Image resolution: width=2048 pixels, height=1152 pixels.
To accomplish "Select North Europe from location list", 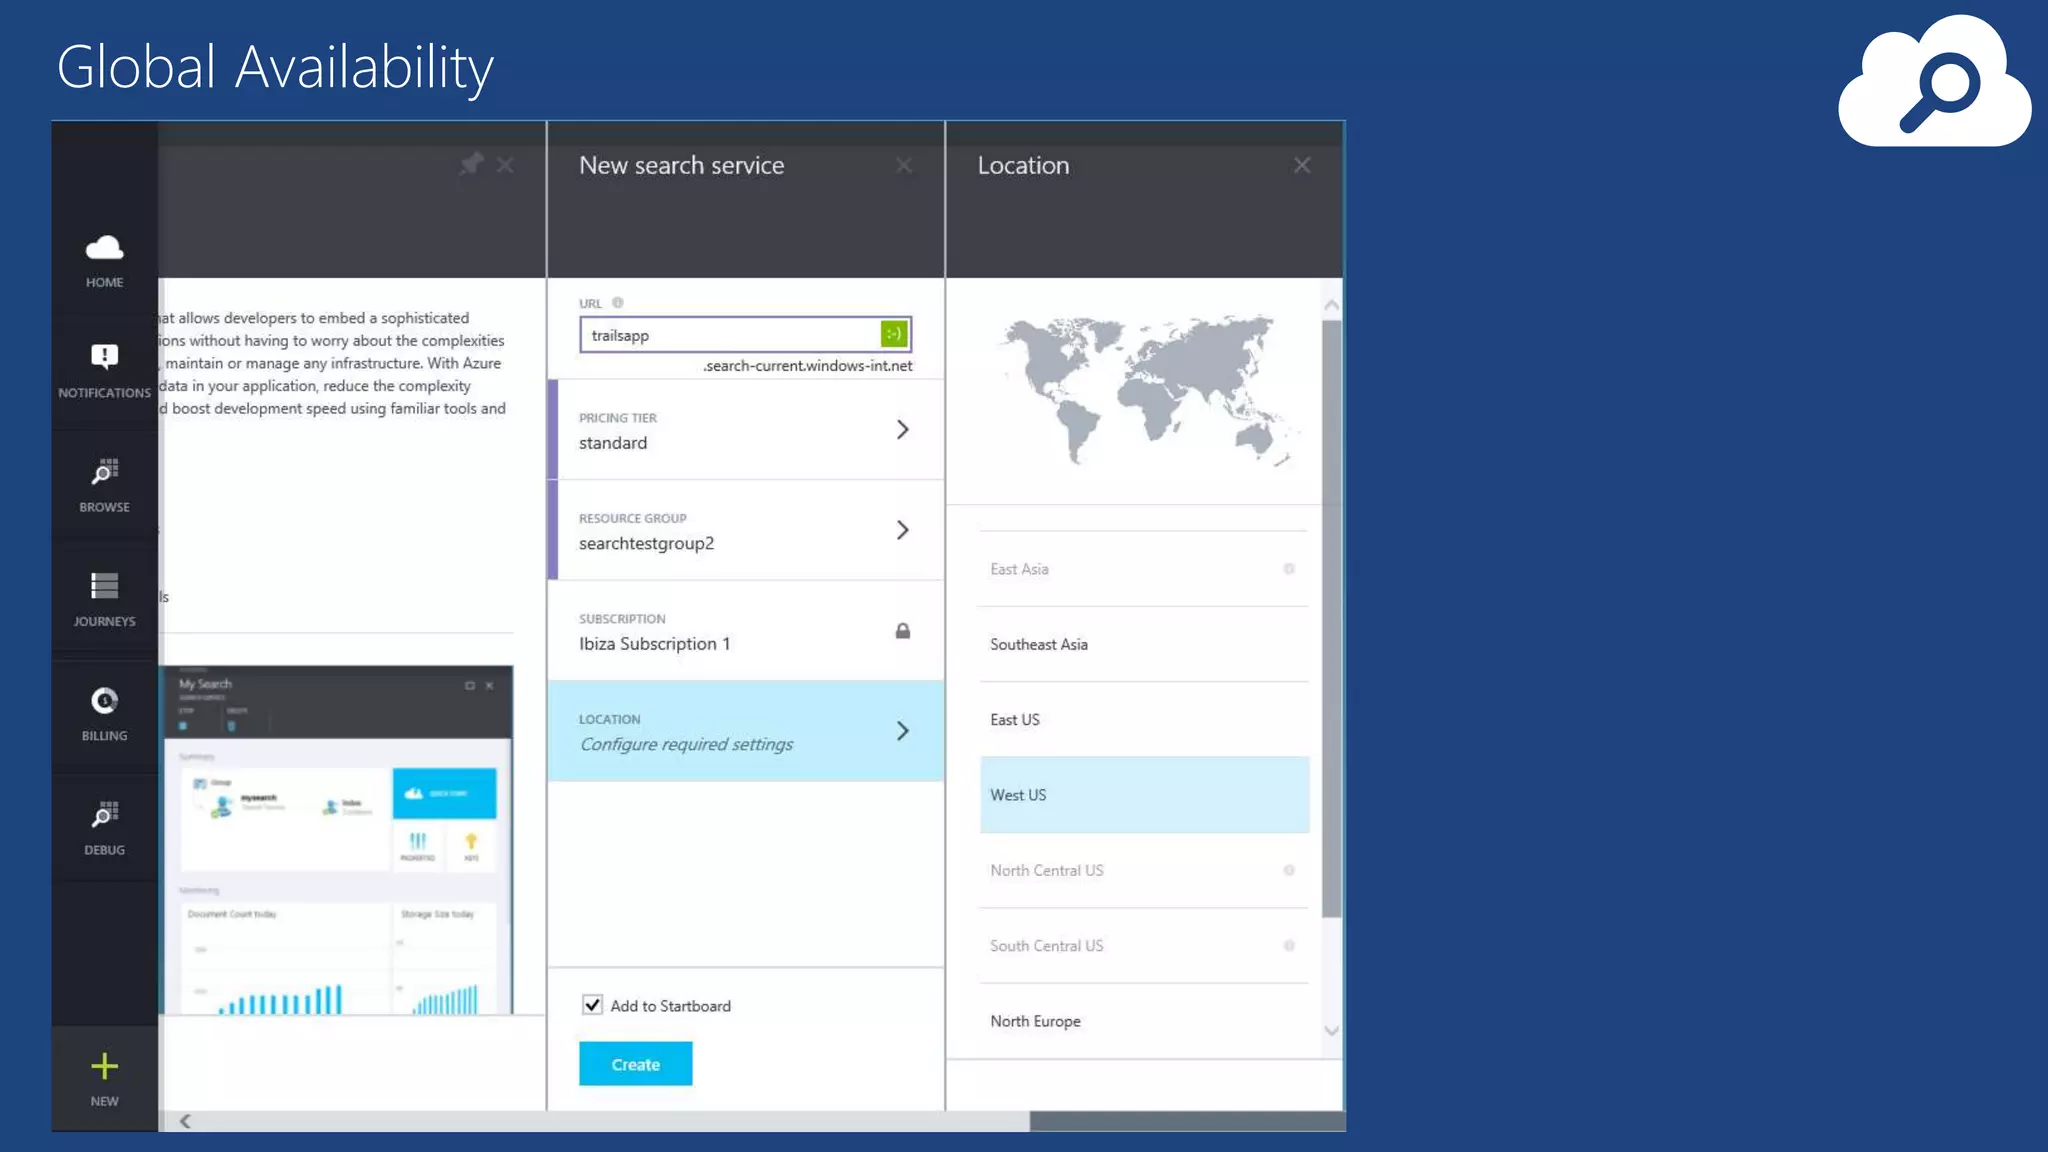I will click(1143, 1021).
